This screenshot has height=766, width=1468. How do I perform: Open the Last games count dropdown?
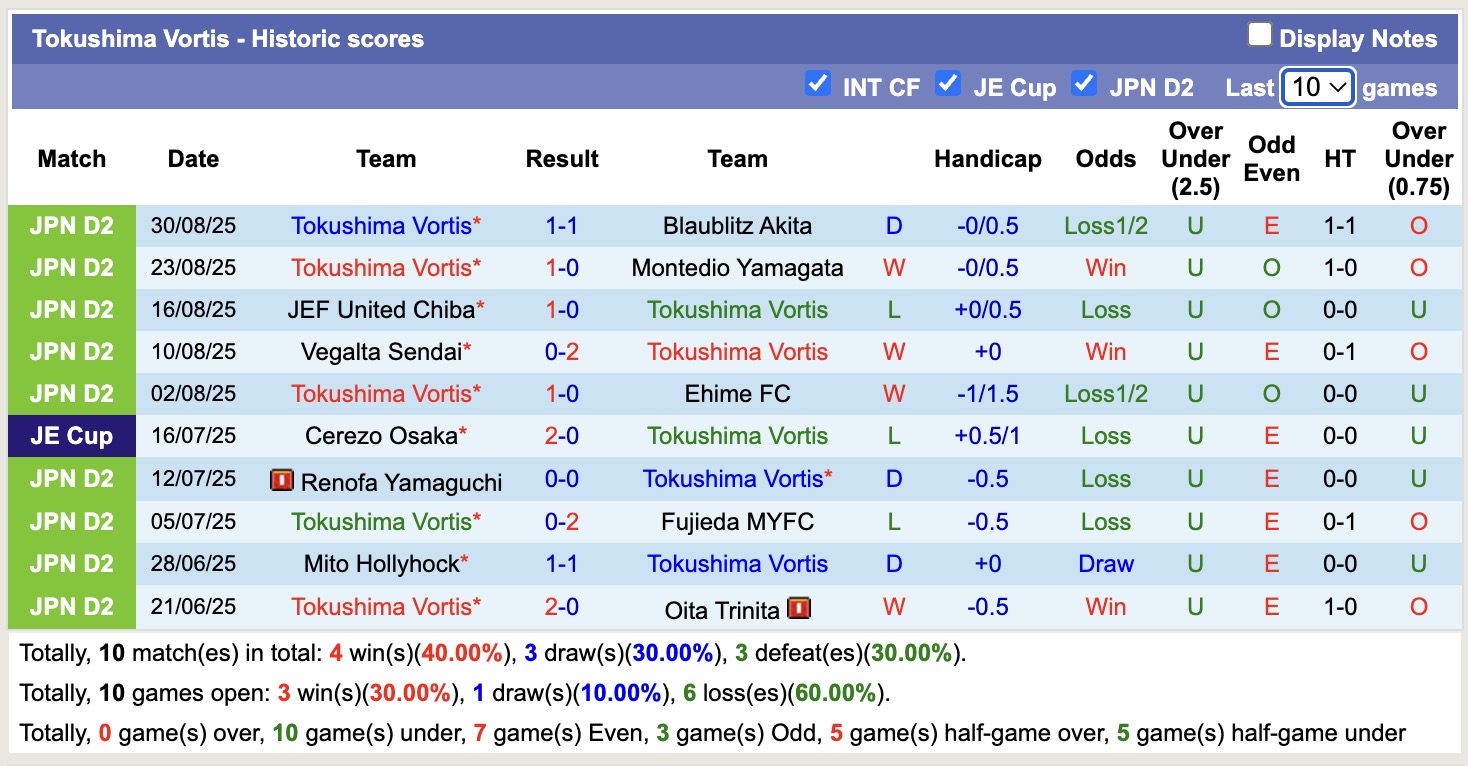pyautogui.click(x=1317, y=87)
